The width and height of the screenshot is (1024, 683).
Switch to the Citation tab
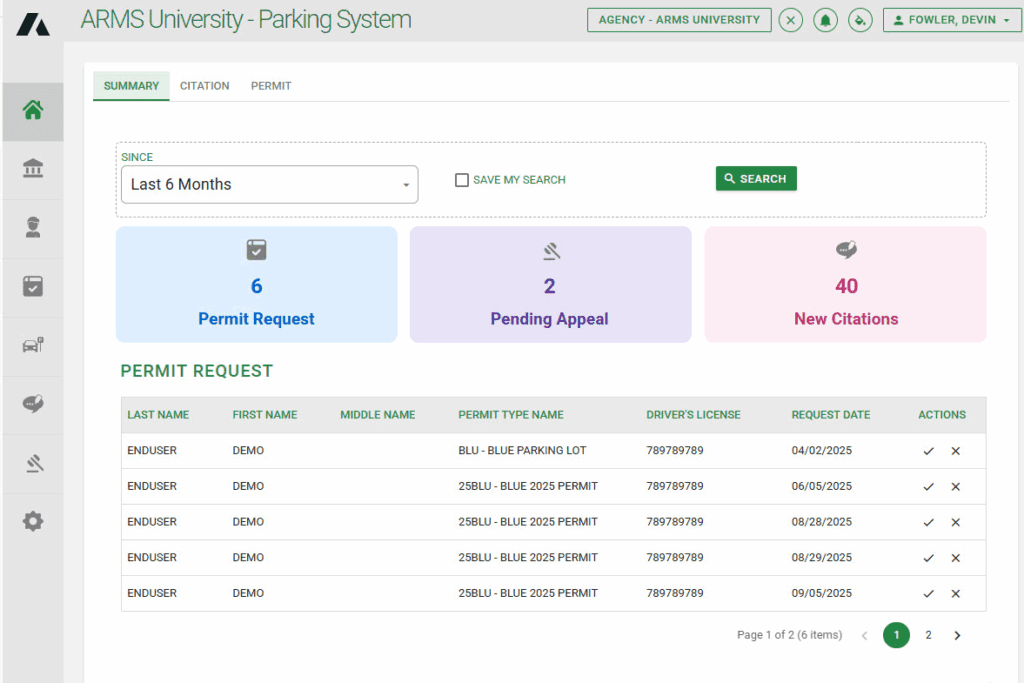[x=204, y=86]
